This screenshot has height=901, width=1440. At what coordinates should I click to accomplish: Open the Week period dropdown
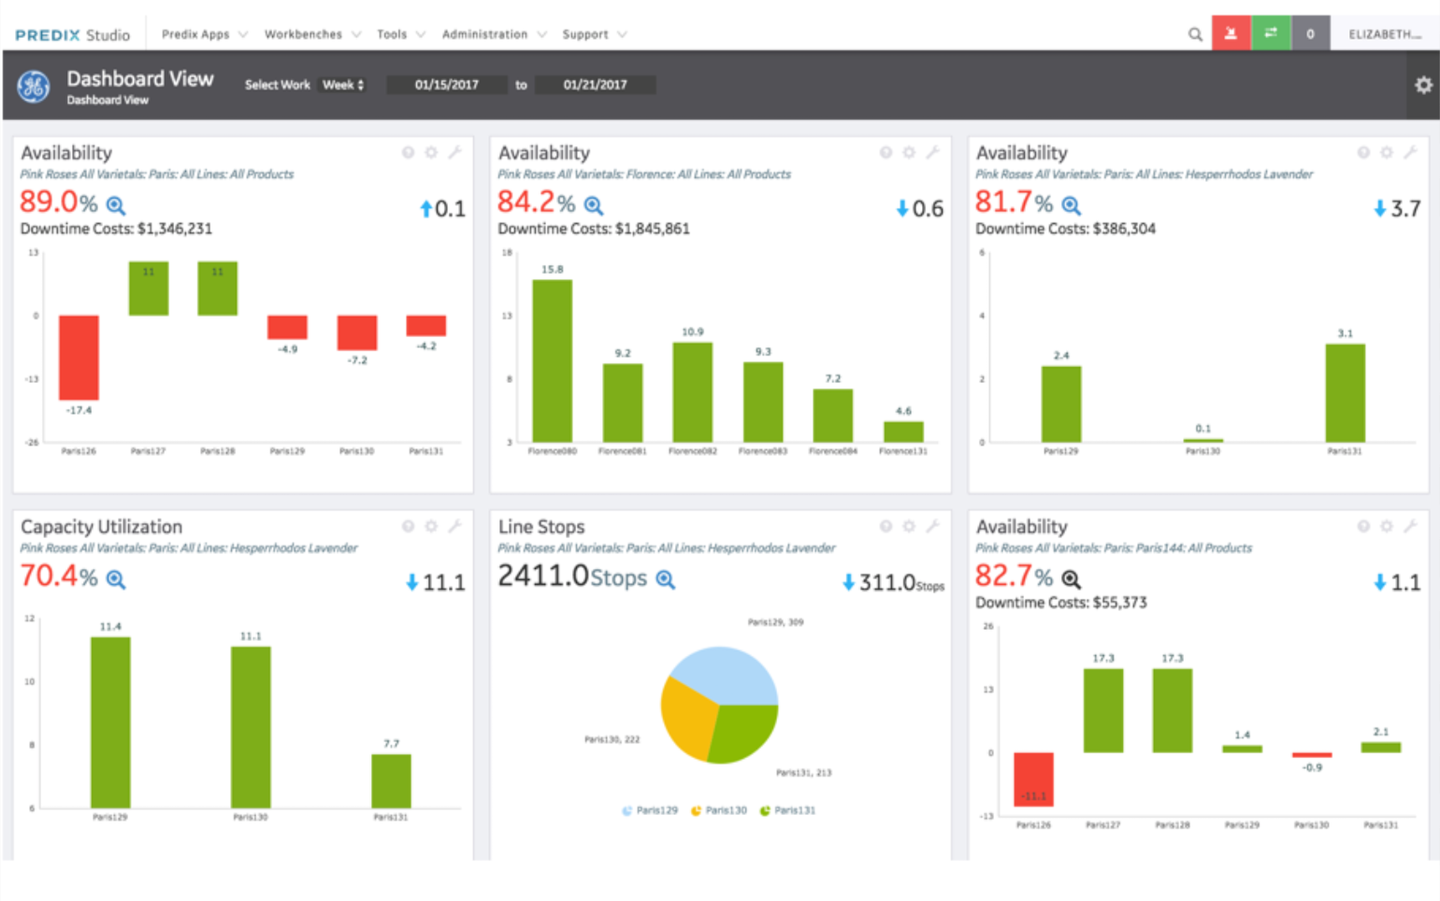click(x=343, y=85)
